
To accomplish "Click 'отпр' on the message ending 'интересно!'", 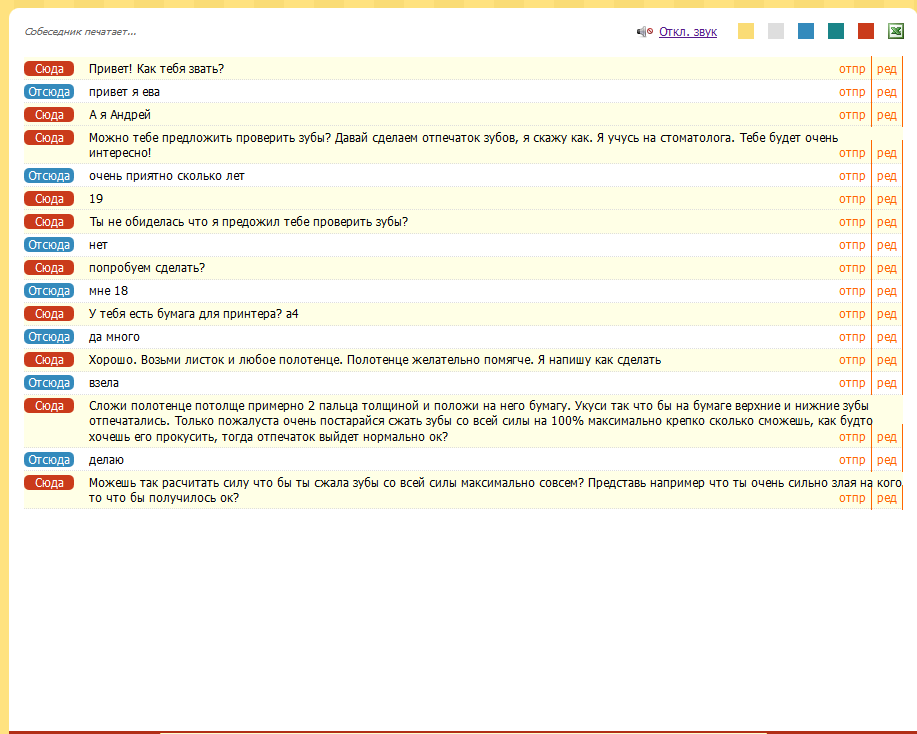I will click(852, 153).
